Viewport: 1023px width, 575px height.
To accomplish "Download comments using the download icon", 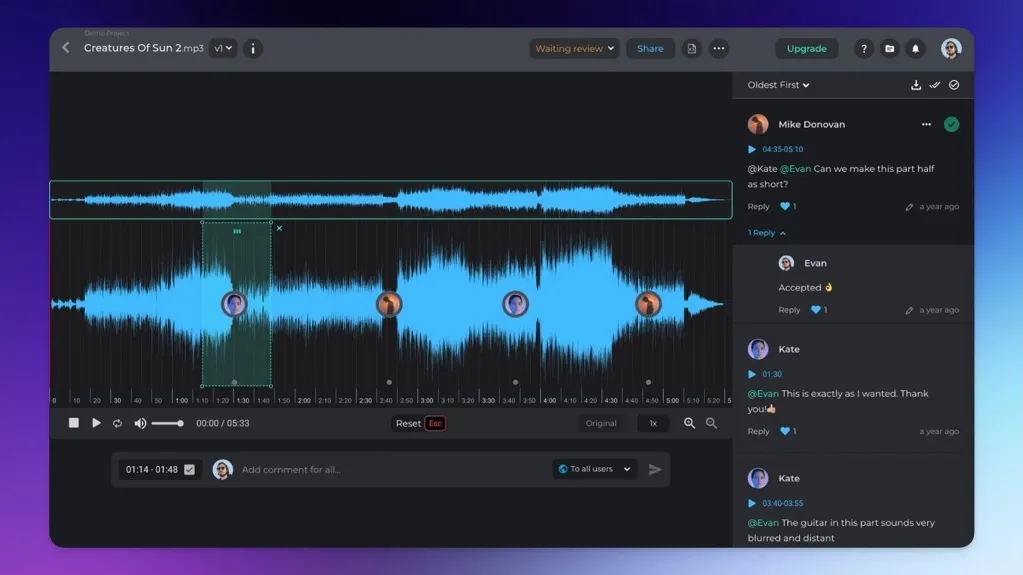I will 916,85.
